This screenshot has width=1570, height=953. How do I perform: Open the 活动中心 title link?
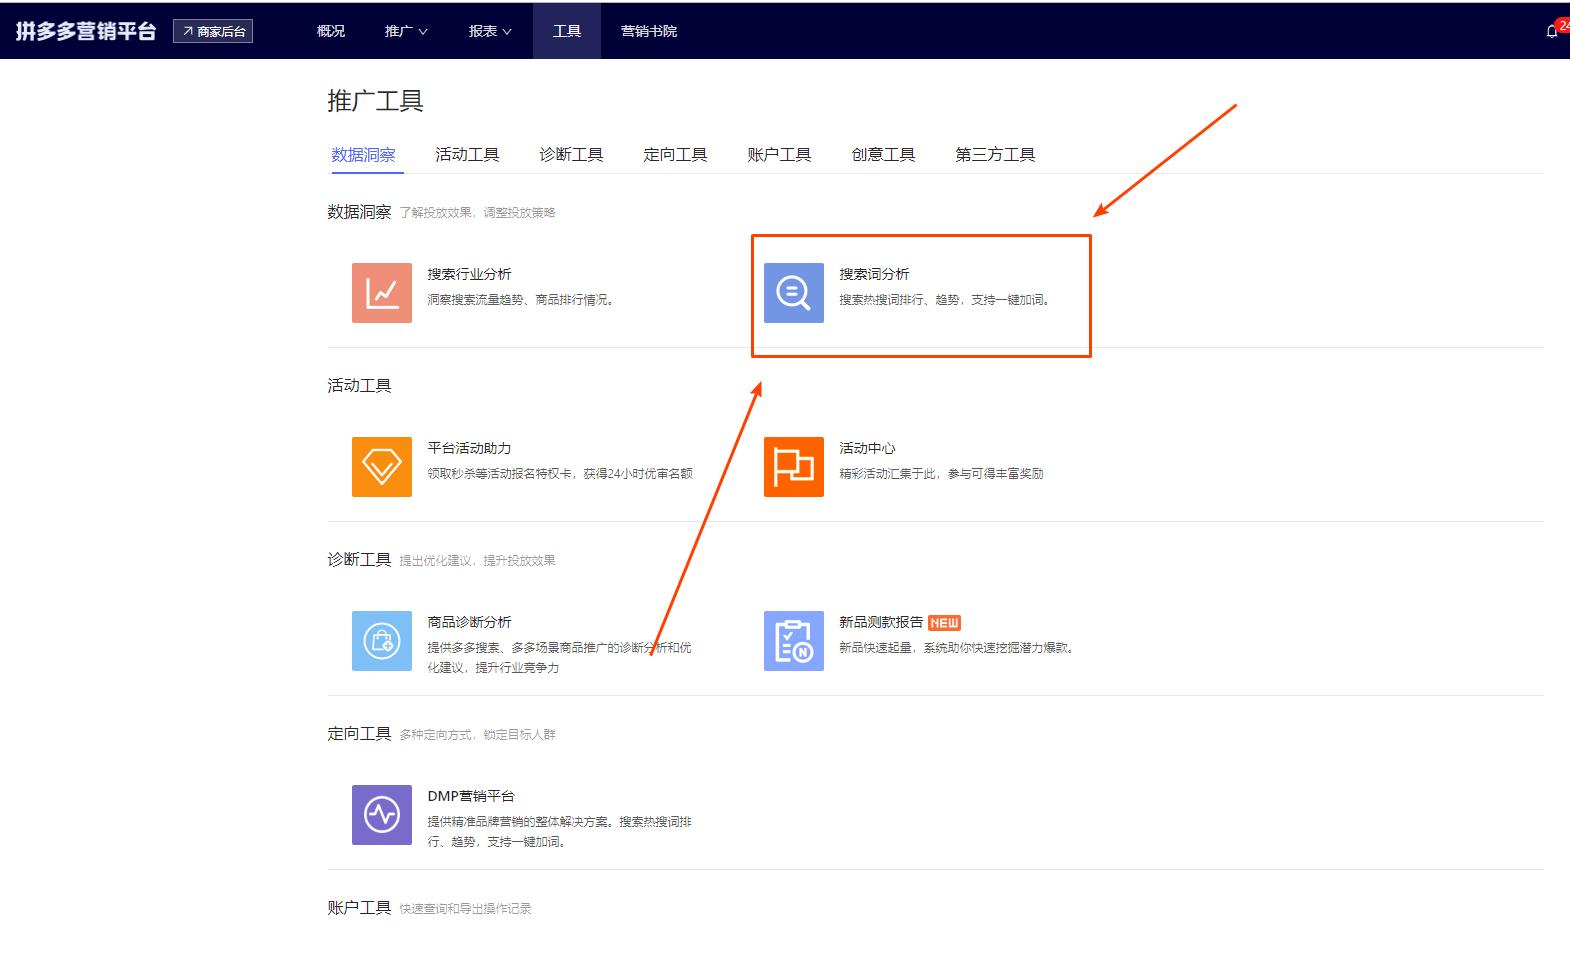[x=867, y=448]
